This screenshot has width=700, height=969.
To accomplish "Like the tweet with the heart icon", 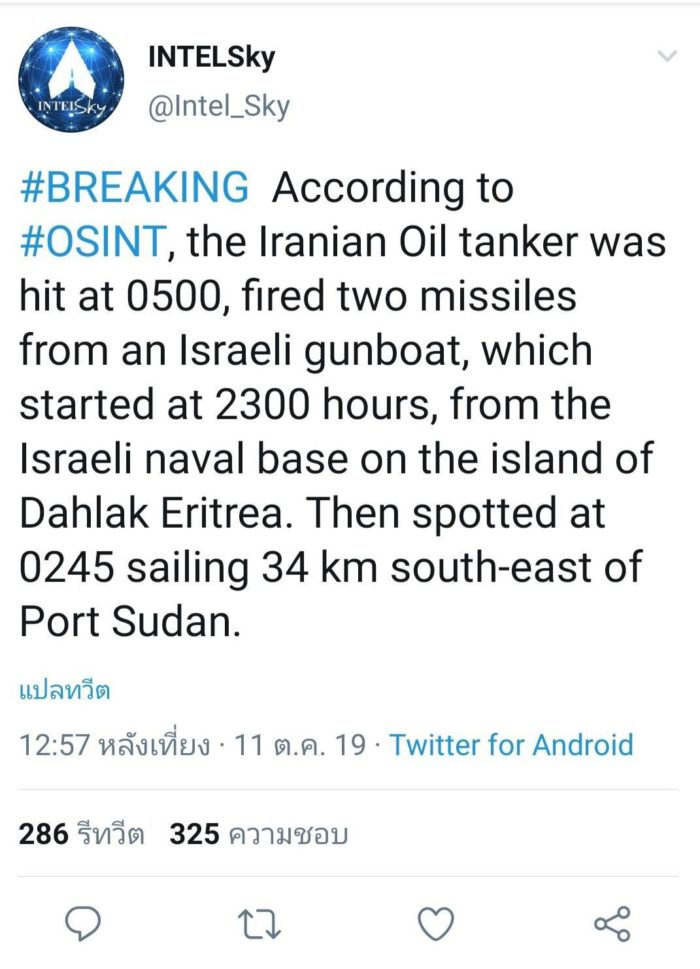I will point(435,924).
